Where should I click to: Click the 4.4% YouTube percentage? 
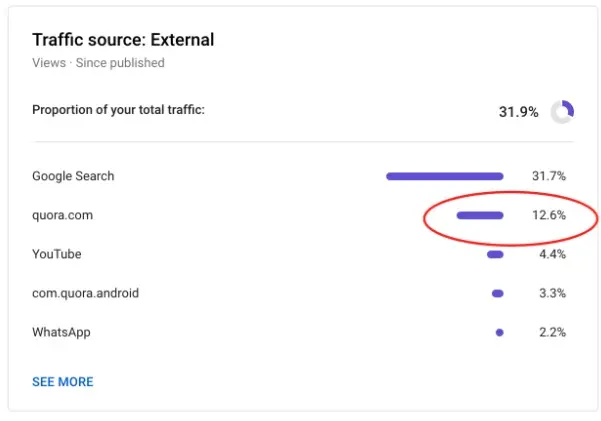(551, 254)
